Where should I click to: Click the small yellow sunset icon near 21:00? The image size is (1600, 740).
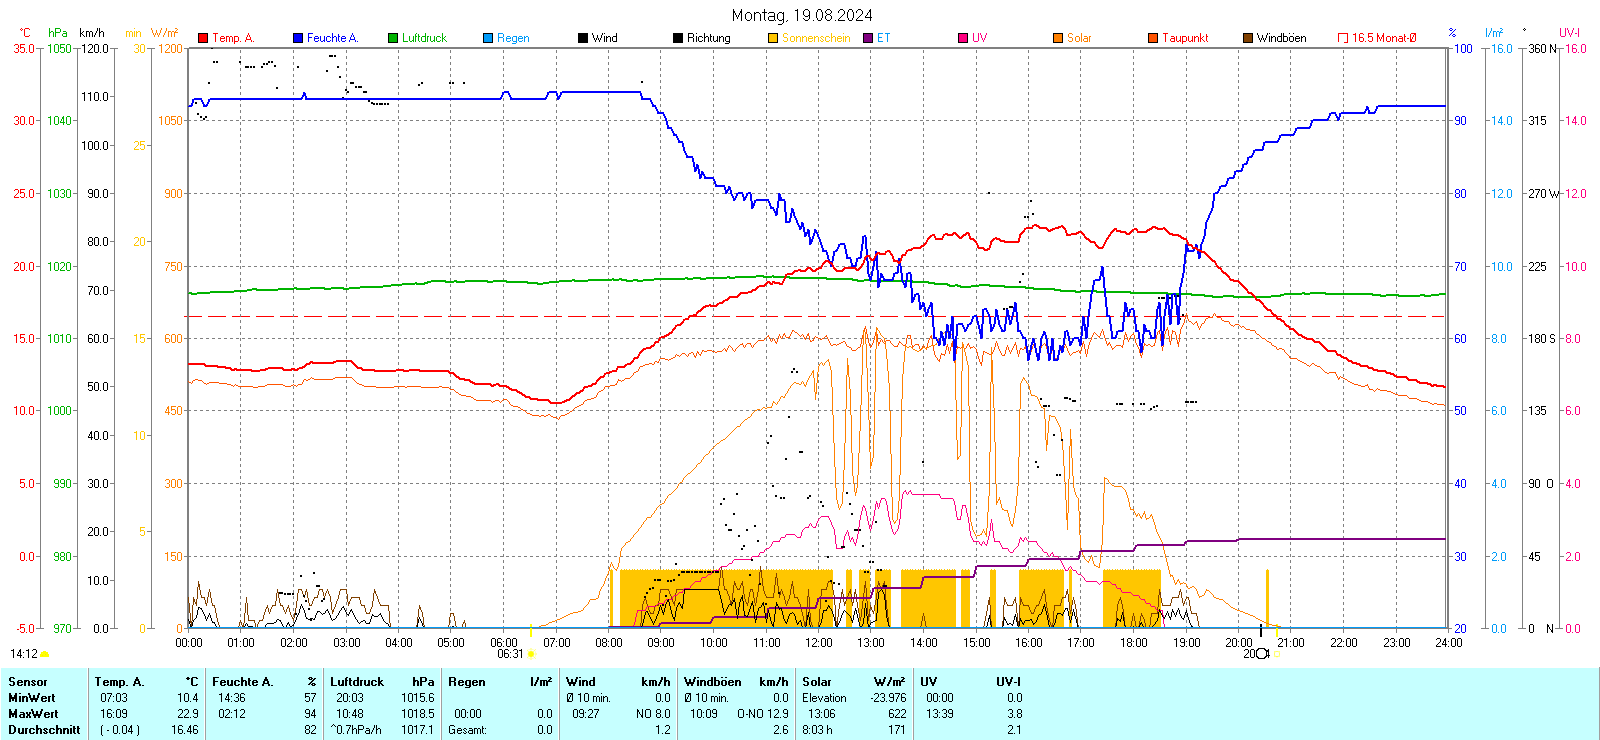click(1277, 654)
